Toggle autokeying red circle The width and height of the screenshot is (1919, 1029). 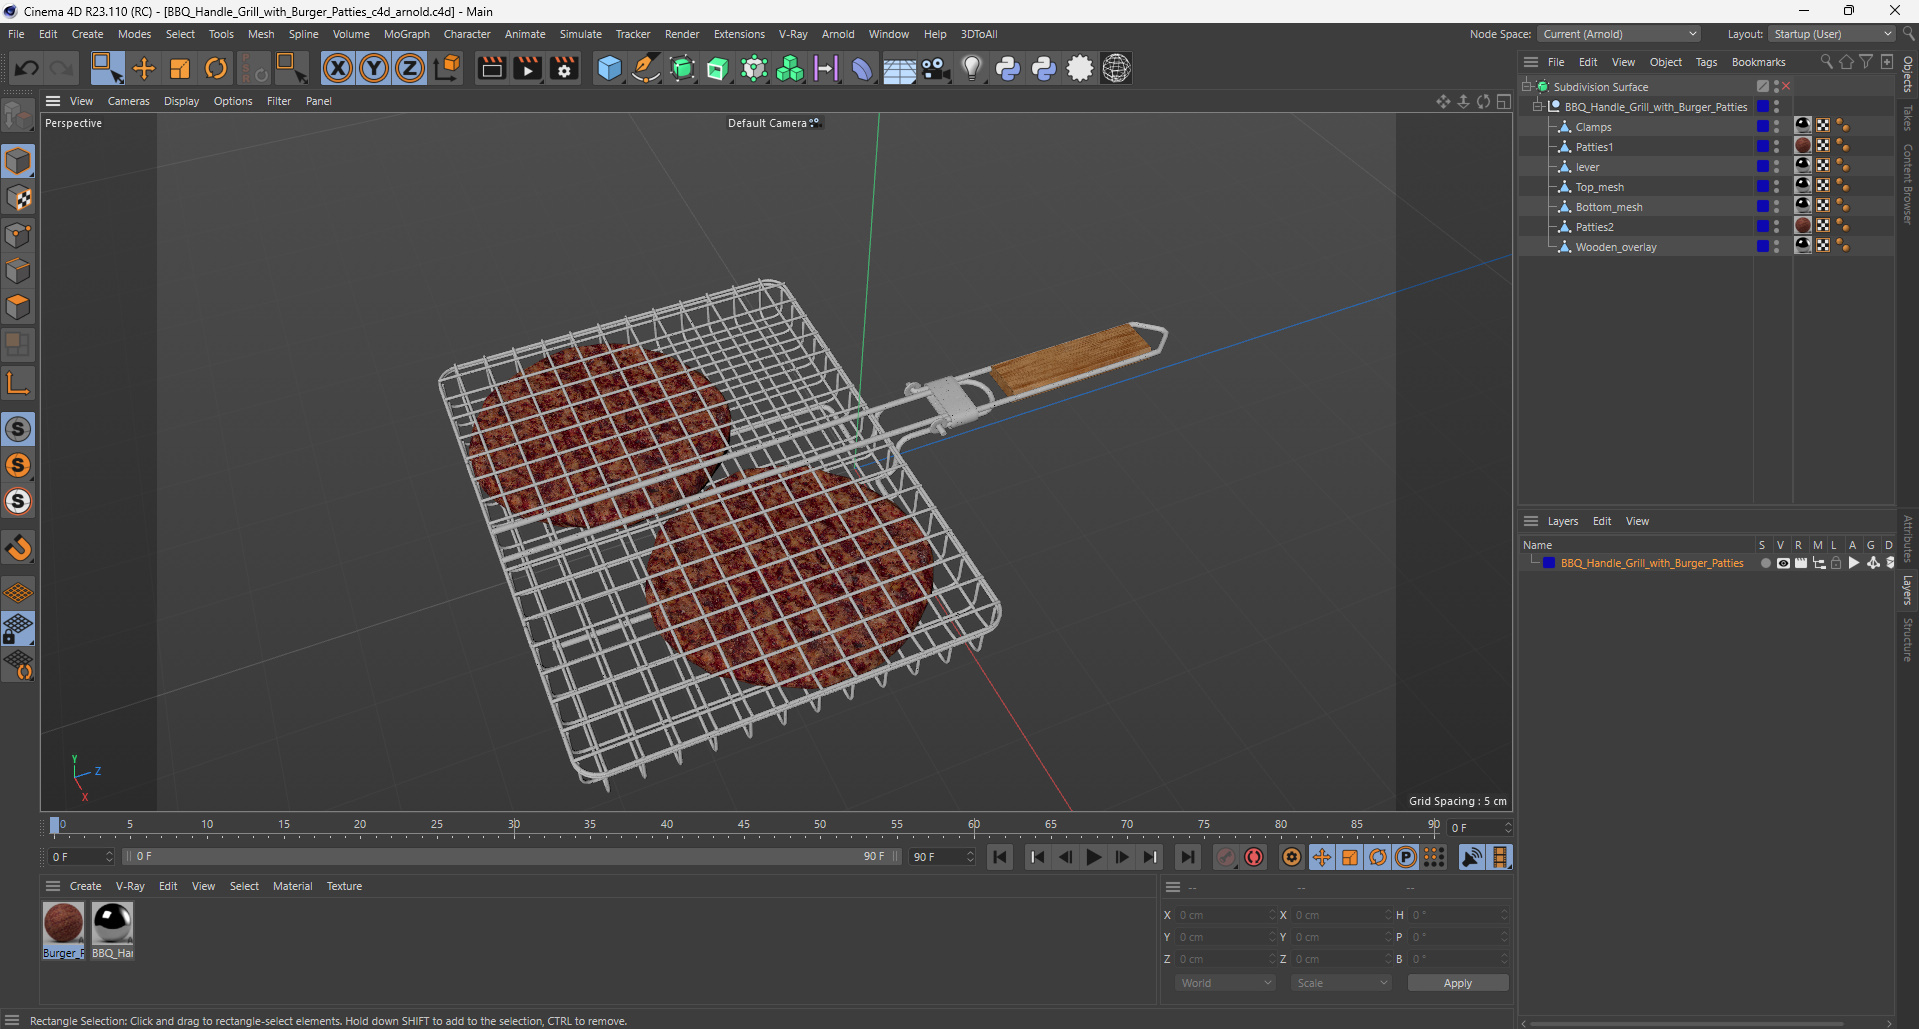[x=1254, y=857]
